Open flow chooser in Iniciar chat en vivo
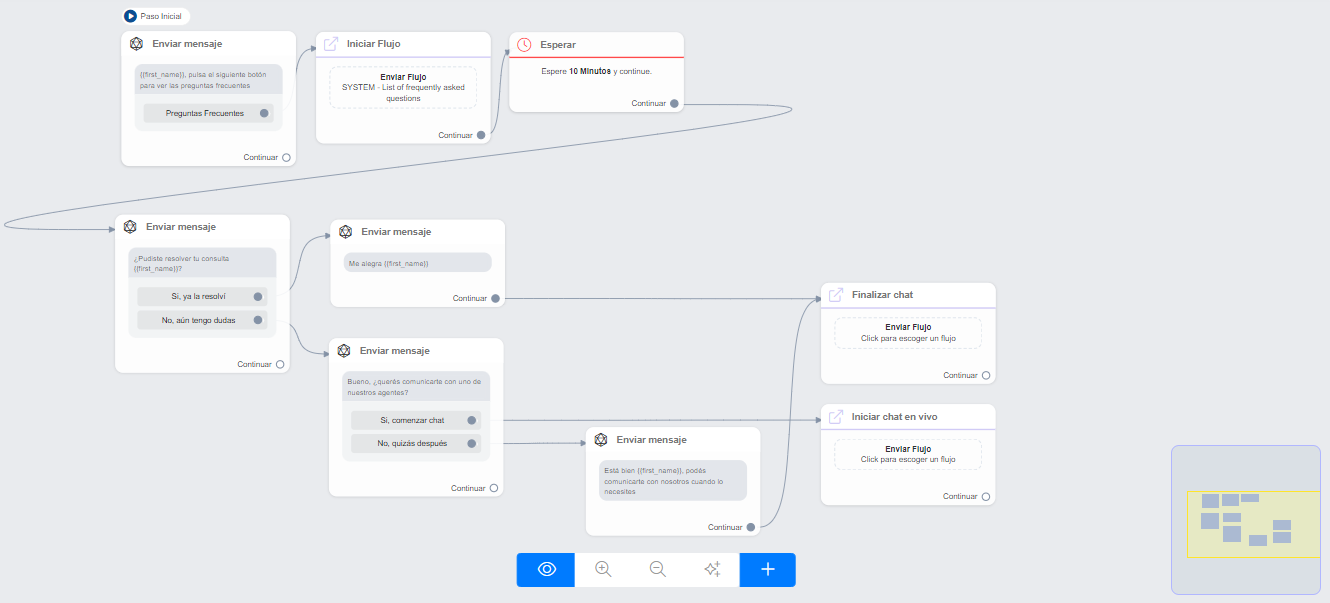The image size is (1330, 603). click(x=908, y=454)
